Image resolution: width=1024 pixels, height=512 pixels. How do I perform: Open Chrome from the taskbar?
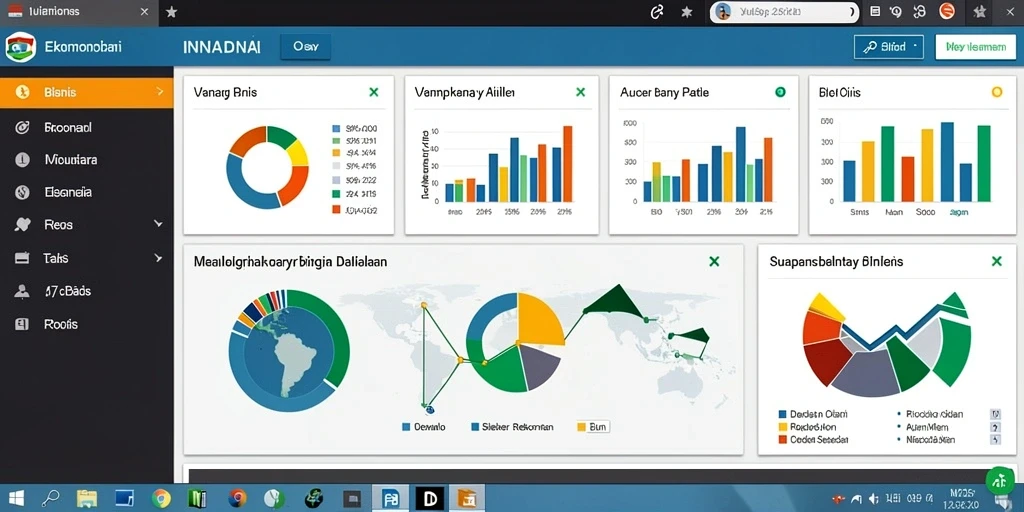click(x=161, y=498)
